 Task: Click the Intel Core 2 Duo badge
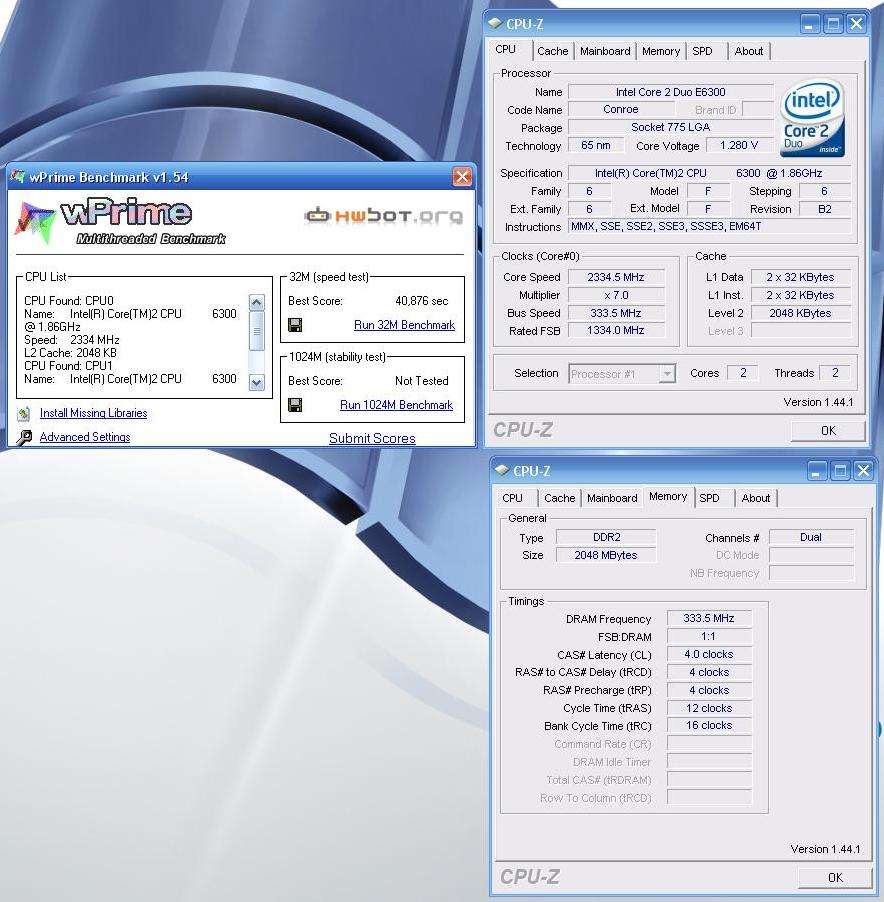812,119
